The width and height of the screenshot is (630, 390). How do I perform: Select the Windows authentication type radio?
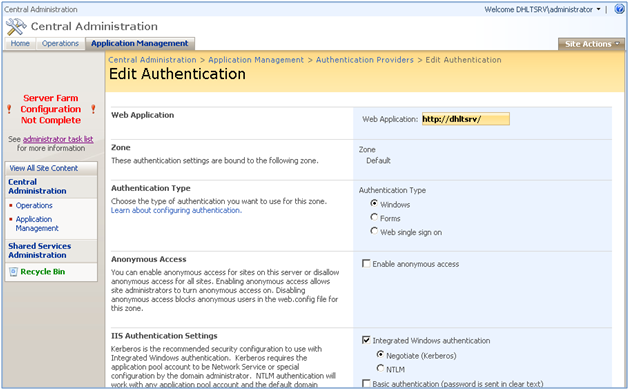coord(374,204)
